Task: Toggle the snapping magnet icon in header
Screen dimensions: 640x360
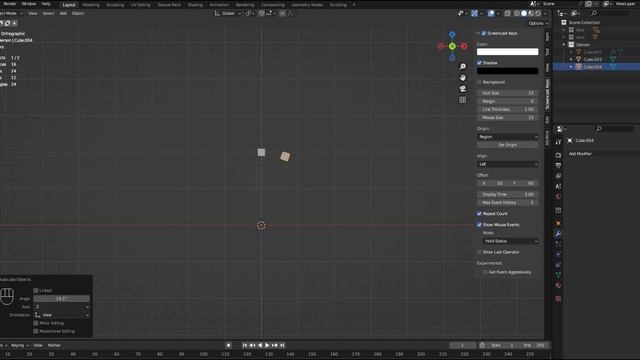Action: [x=261, y=13]
